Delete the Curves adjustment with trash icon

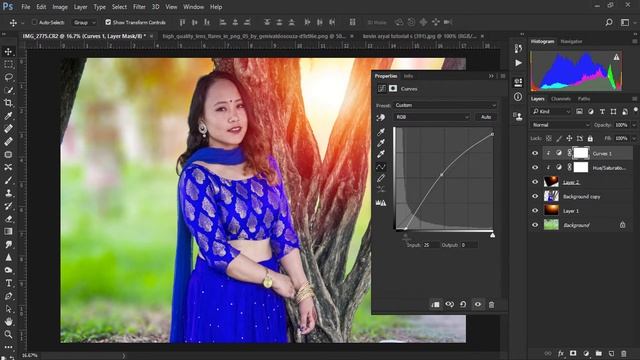pos(491,304)
